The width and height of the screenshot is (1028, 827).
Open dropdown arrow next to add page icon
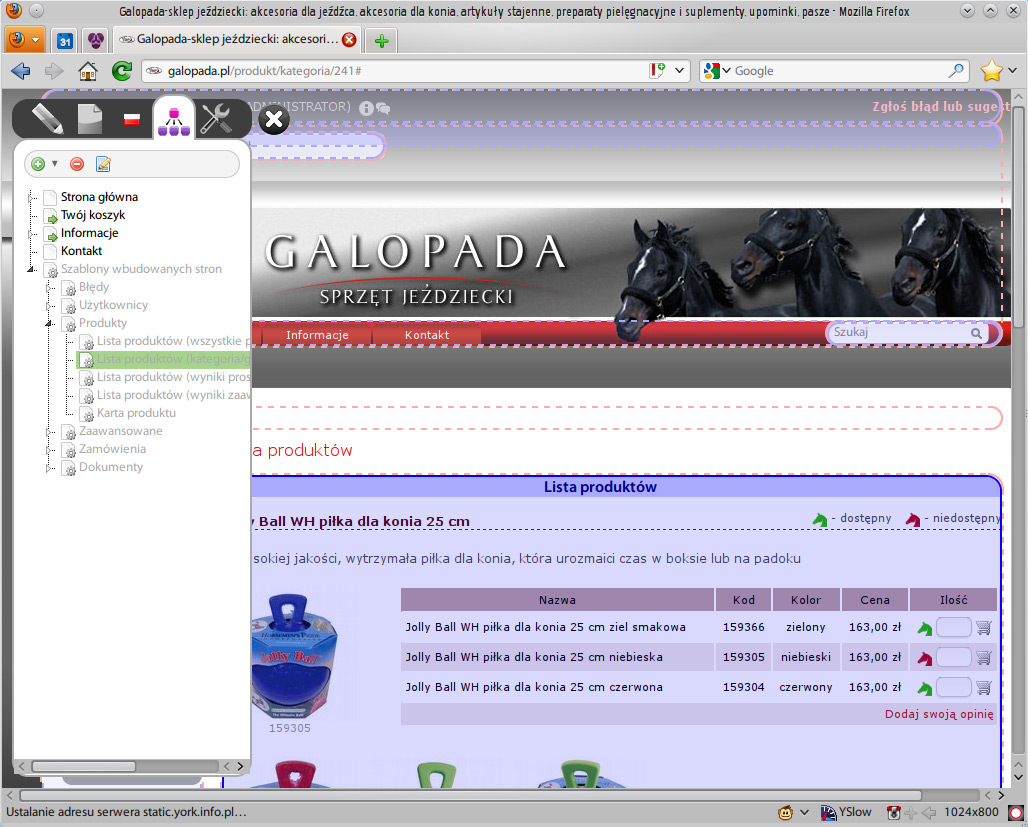coord(55,164)
